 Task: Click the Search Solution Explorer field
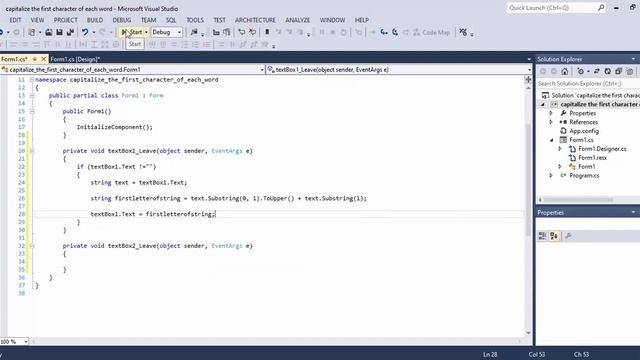(587, 83)
